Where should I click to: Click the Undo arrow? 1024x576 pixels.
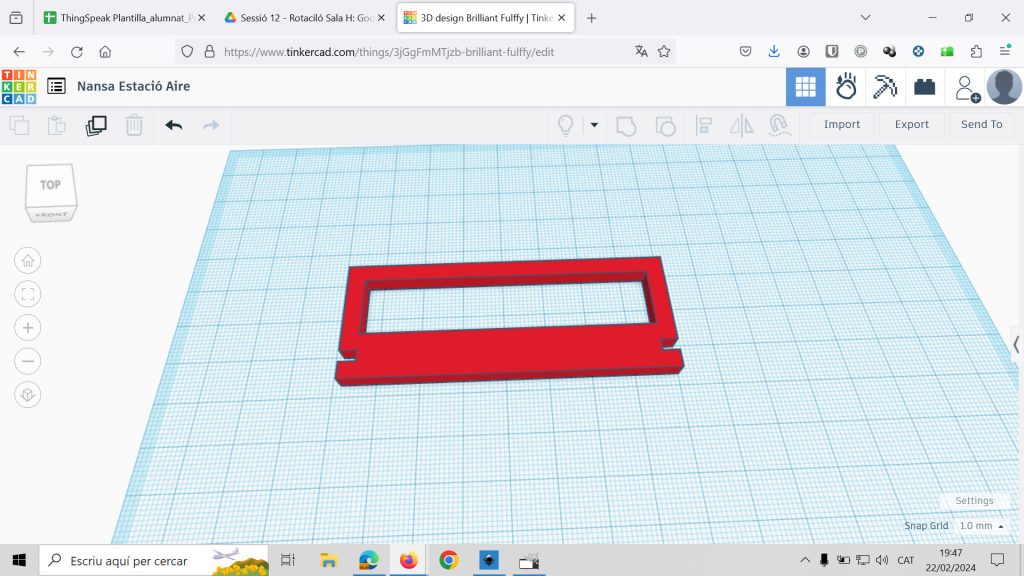173,125
